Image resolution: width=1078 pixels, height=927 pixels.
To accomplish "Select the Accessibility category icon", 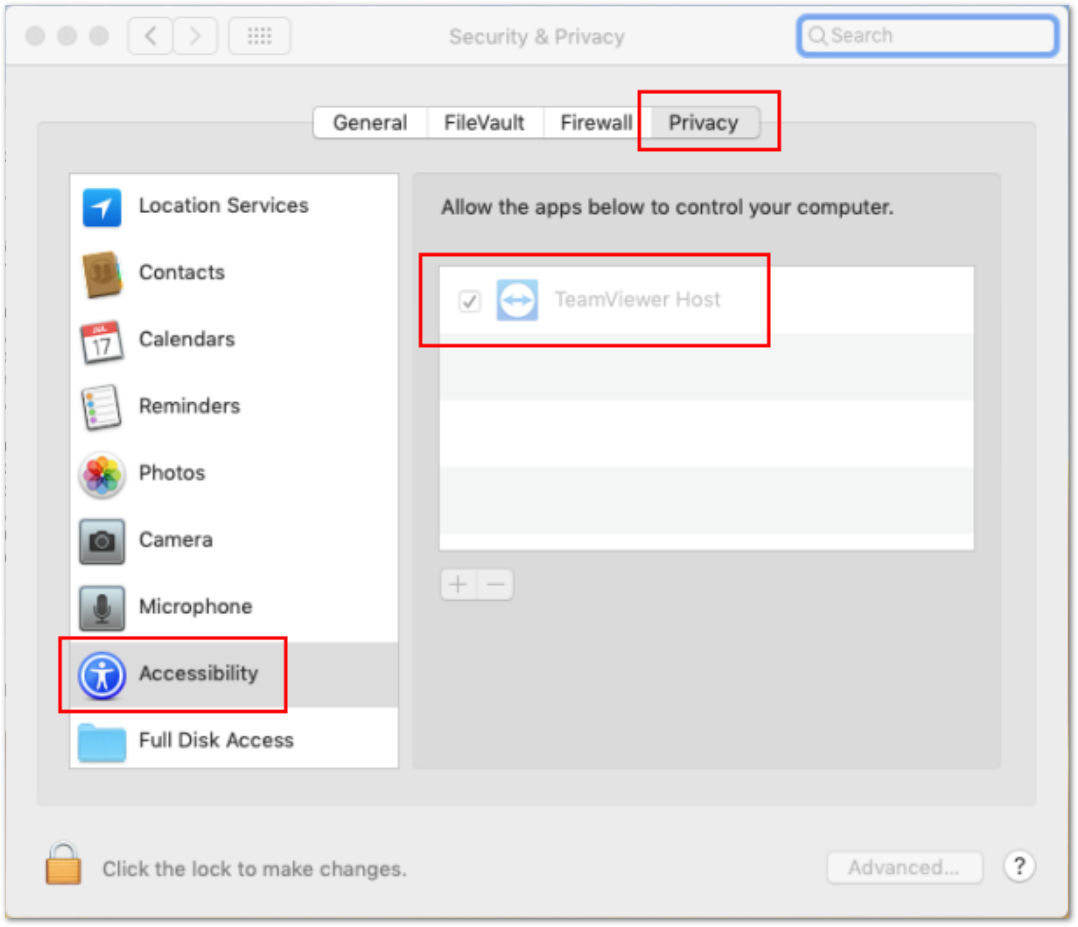I will pyautogui.click(x=102, y=675).
